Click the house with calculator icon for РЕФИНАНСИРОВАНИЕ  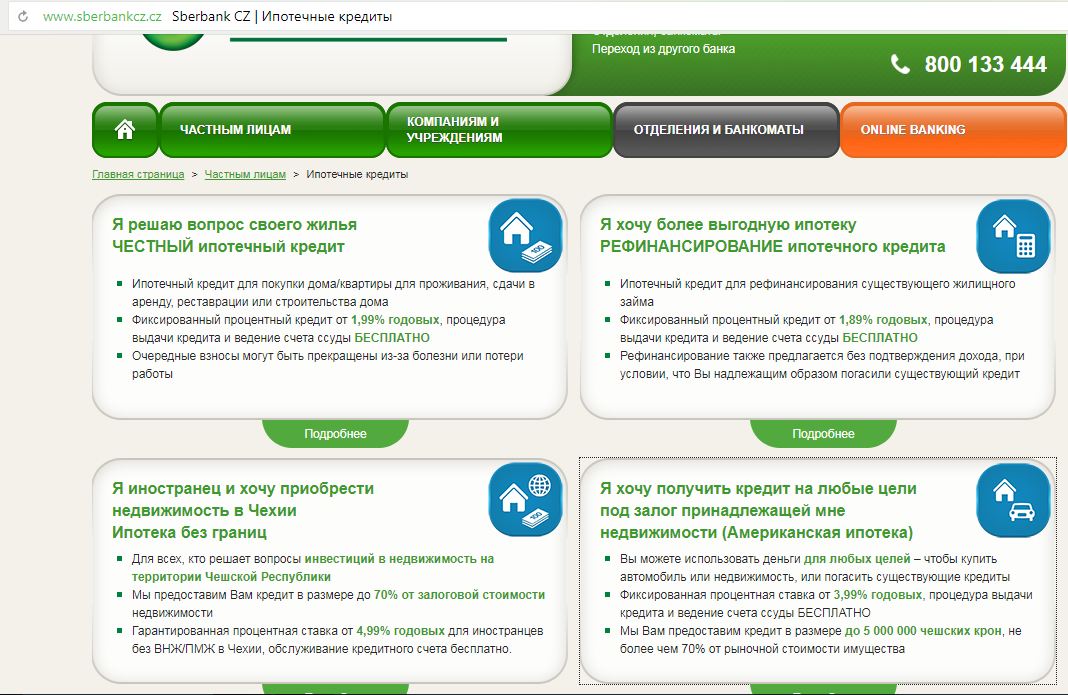[1013, 235]
